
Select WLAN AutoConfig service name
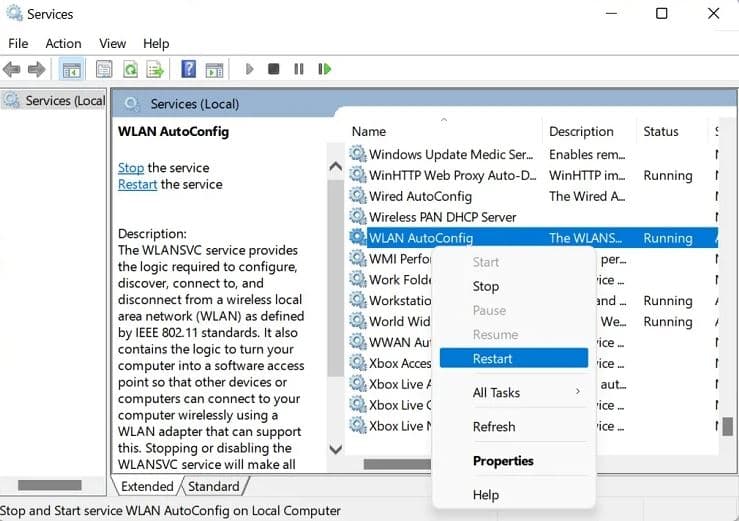pos(421,238)
